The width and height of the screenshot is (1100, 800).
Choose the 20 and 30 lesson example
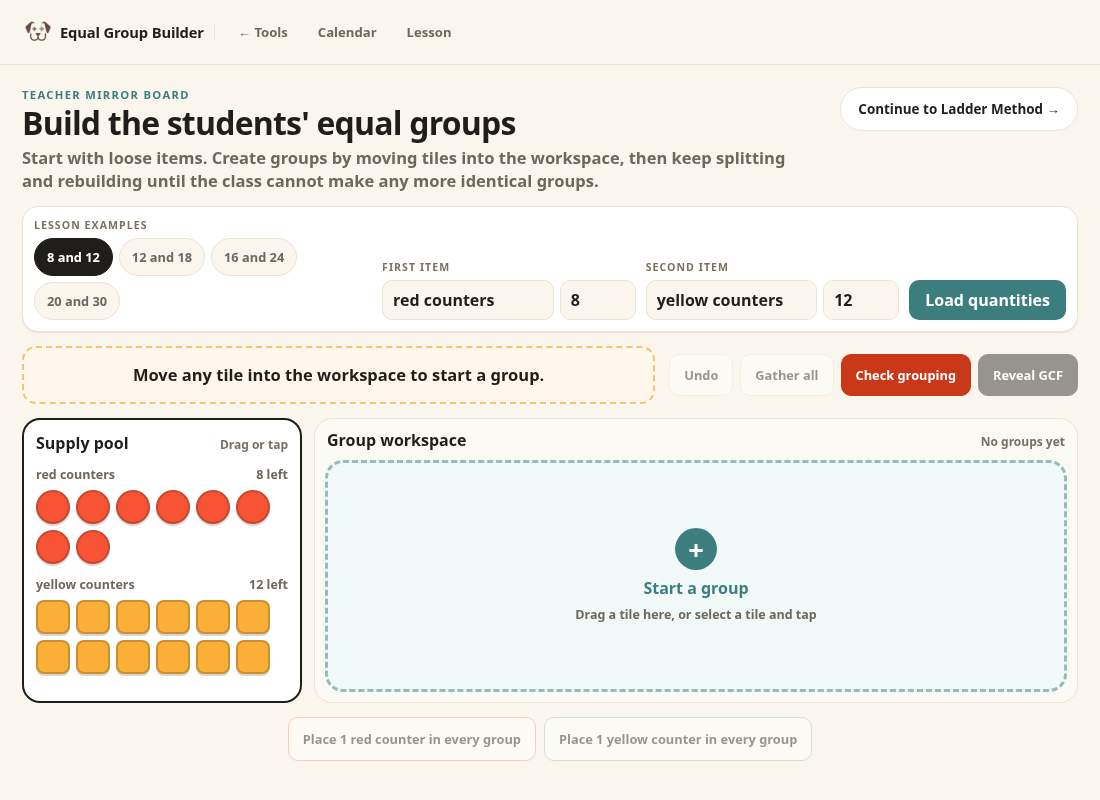(x=76, y=301)
